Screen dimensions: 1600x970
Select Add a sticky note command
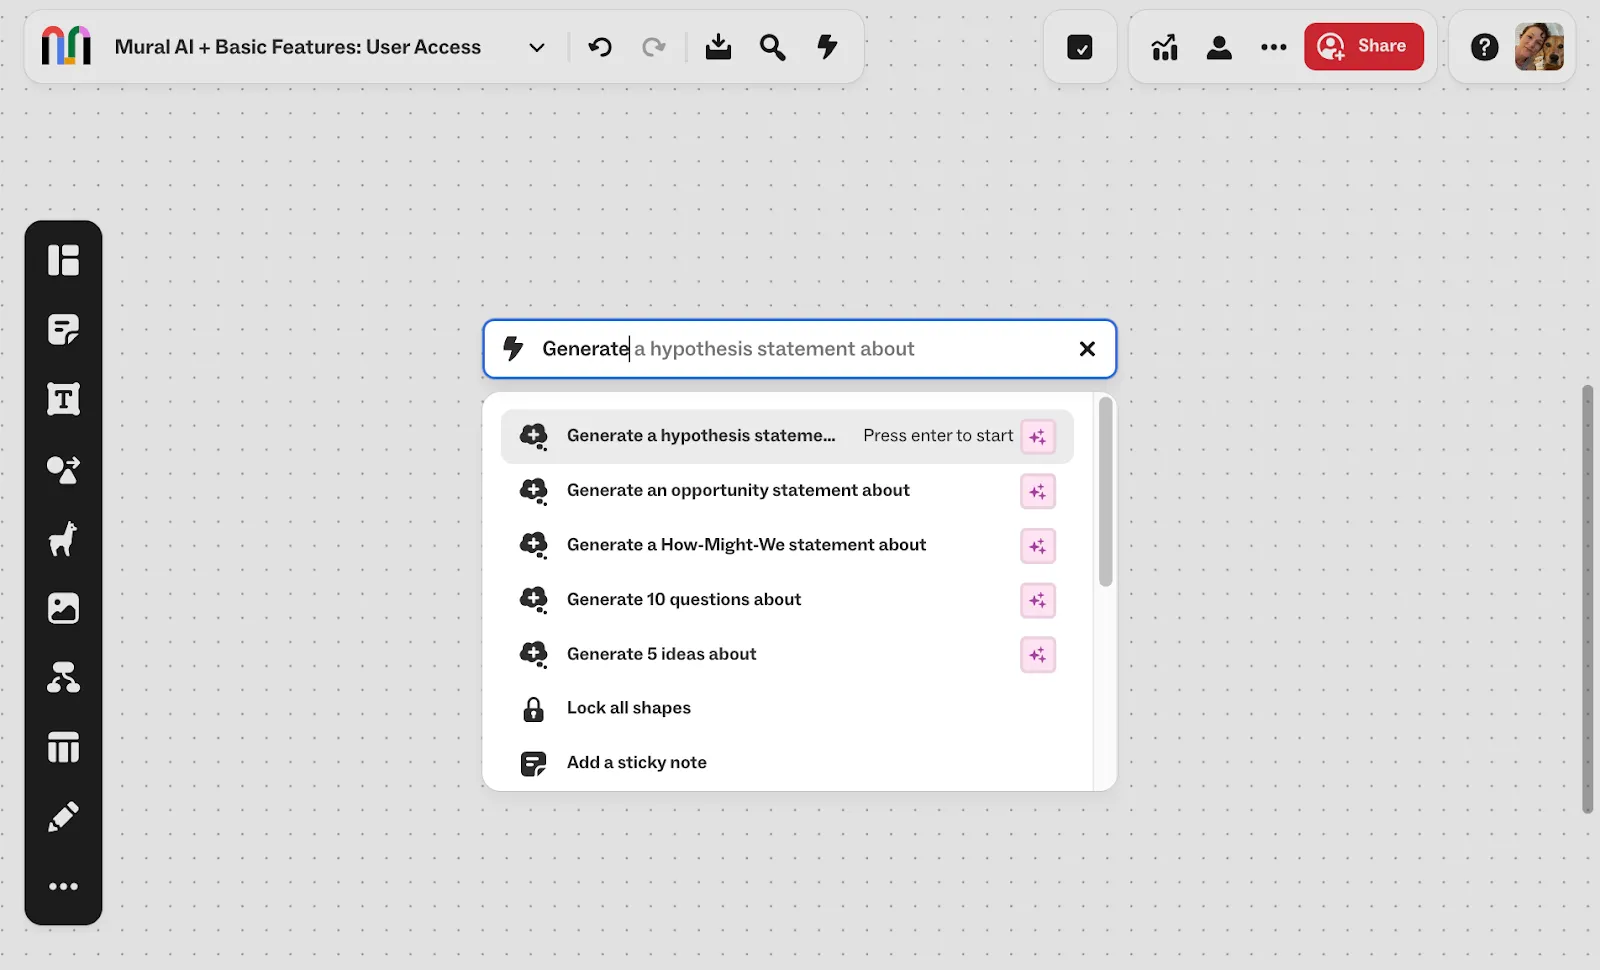tap(787, 763)
